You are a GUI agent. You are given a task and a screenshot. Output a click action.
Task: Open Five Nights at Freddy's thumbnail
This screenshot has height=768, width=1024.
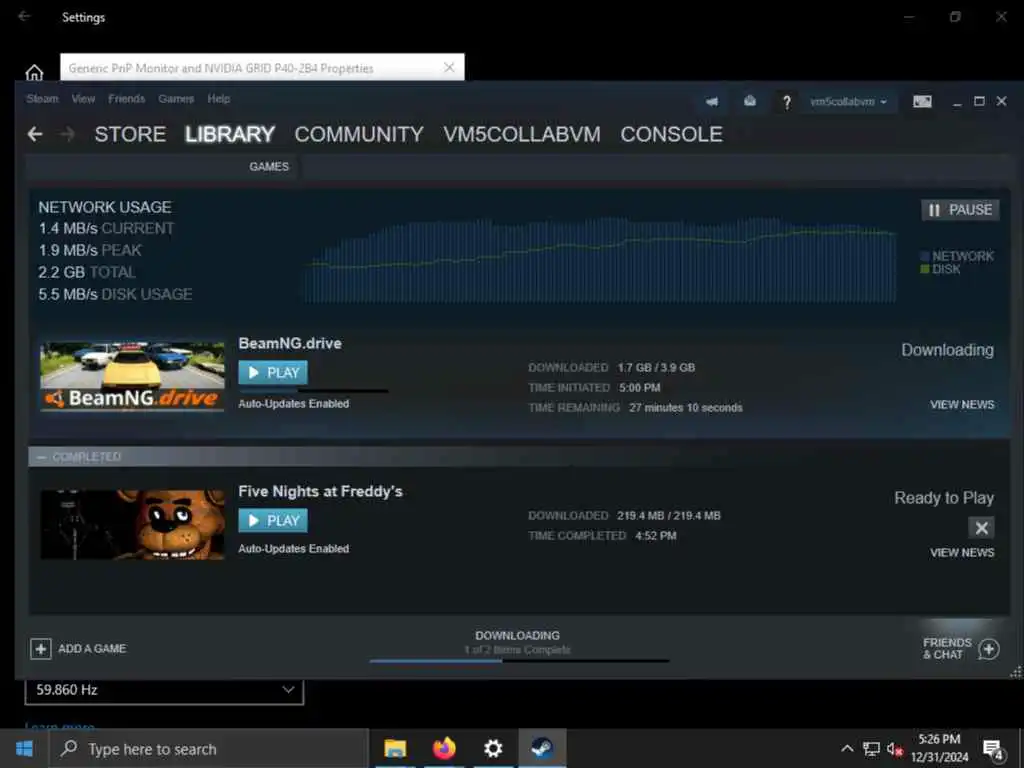coord(132,525)
